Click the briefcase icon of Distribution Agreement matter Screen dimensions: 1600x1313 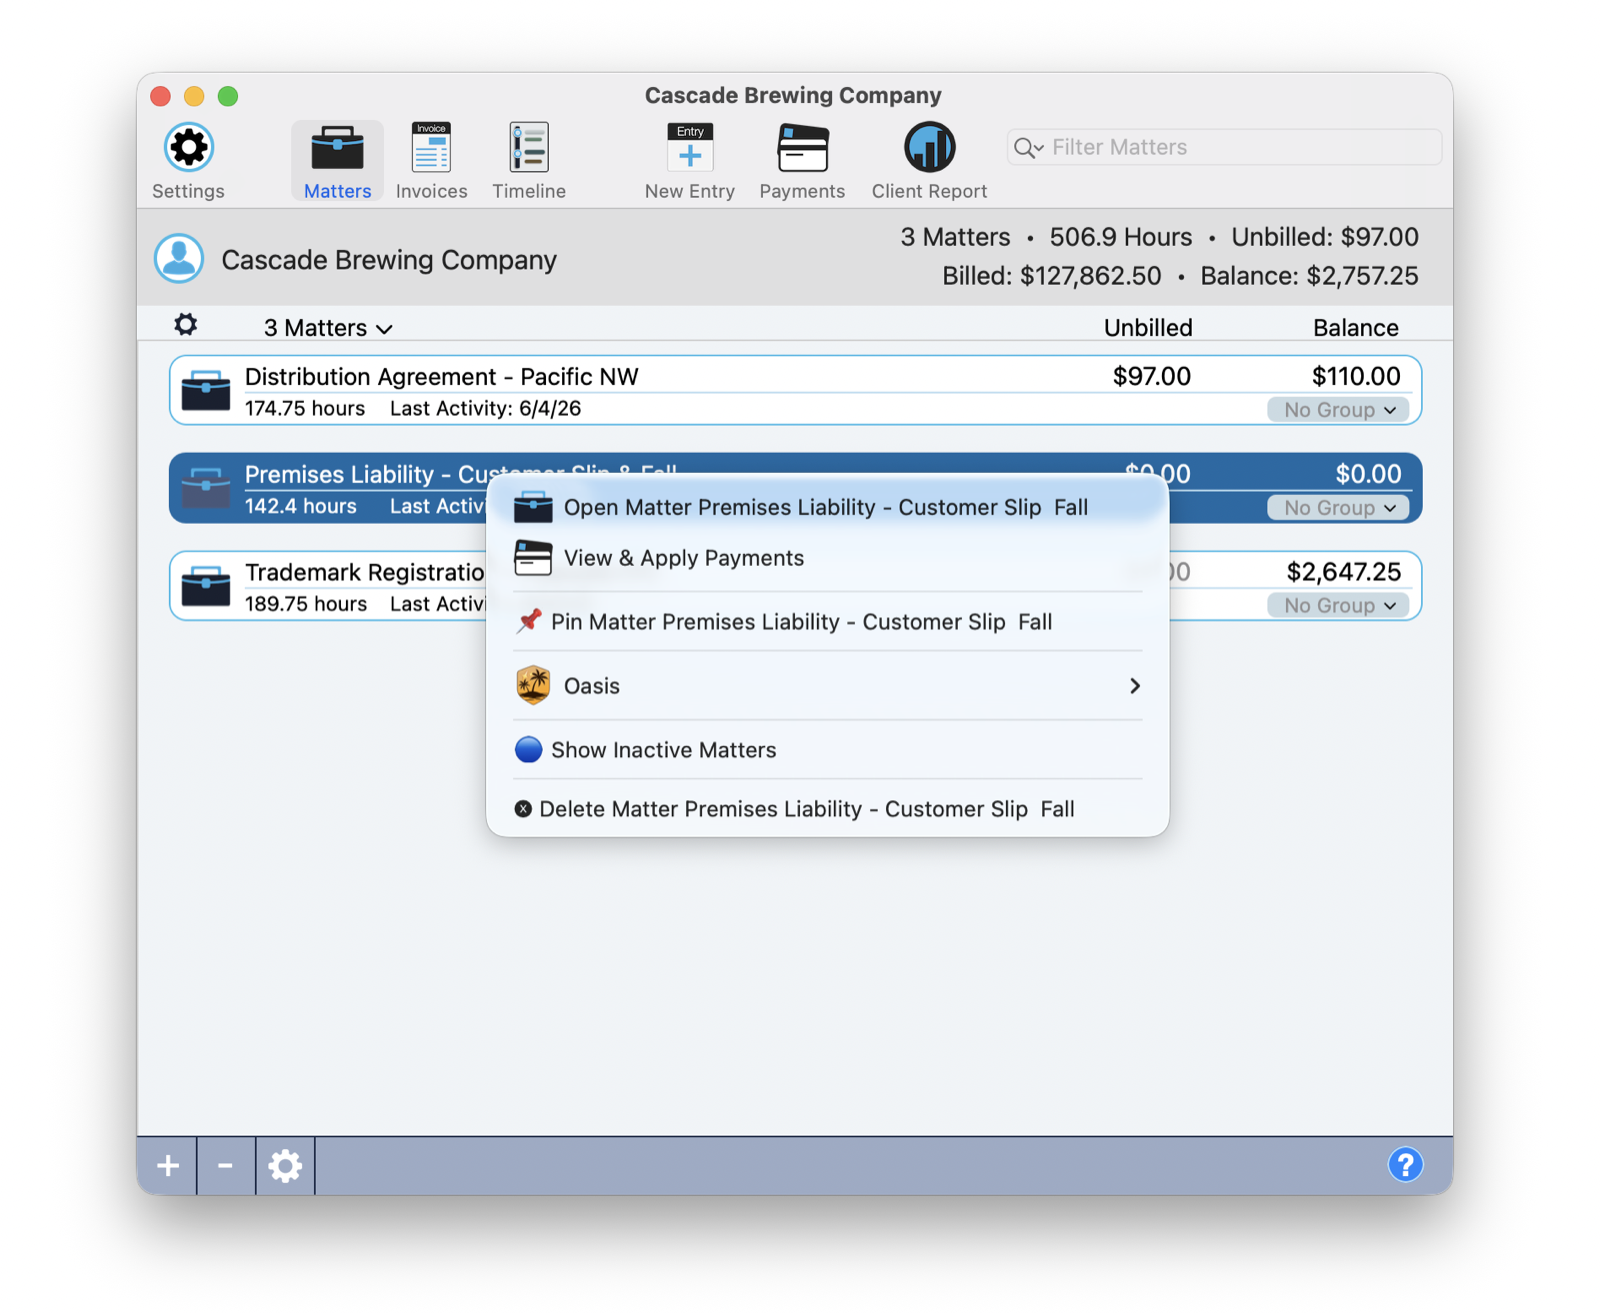[206, 390]
